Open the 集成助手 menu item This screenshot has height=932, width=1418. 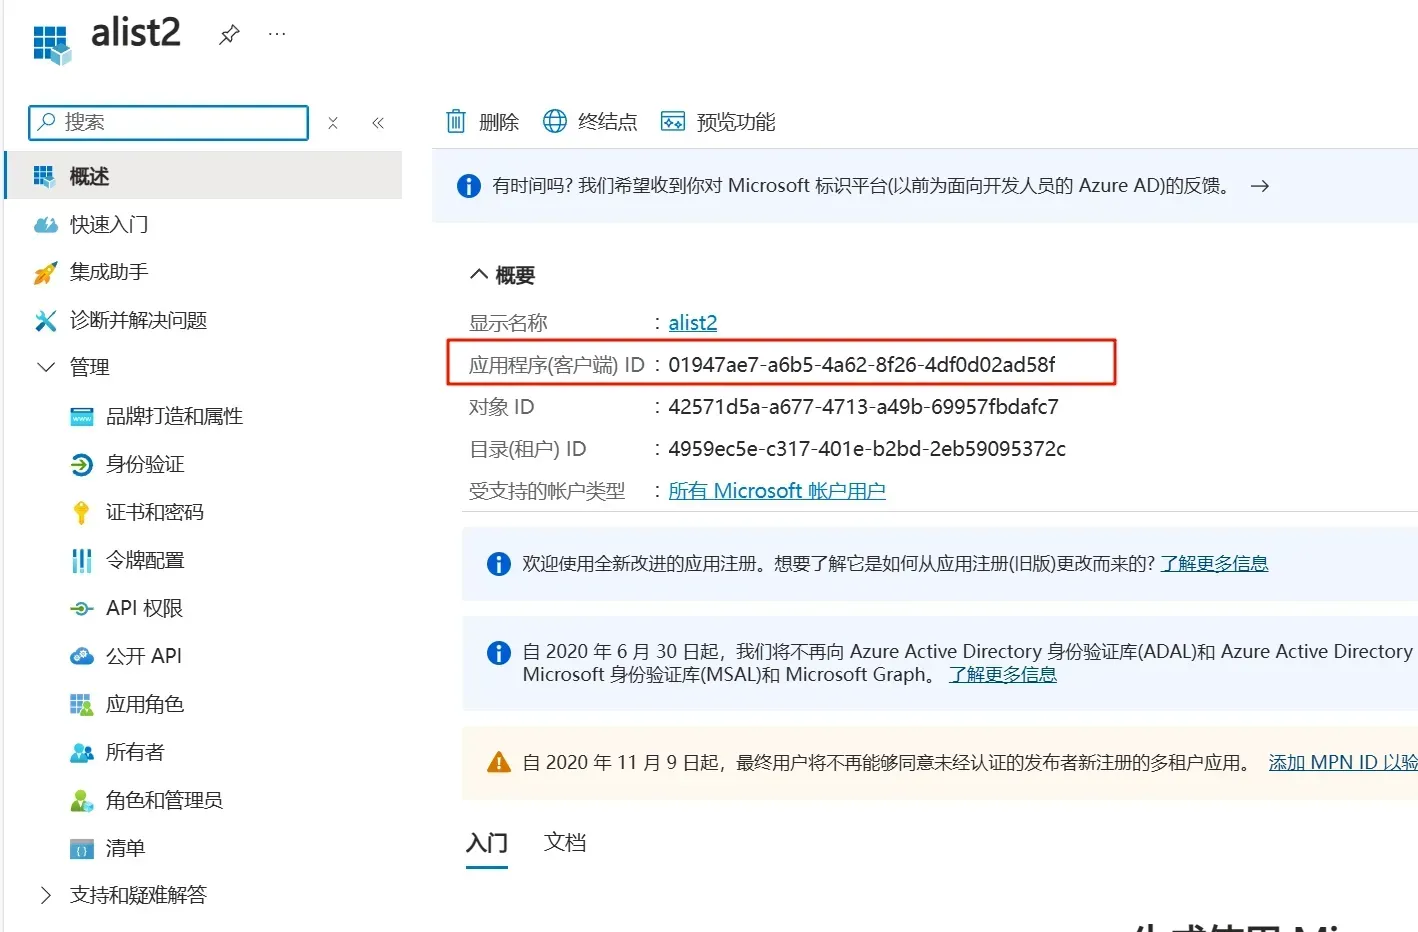click(109, 271)
